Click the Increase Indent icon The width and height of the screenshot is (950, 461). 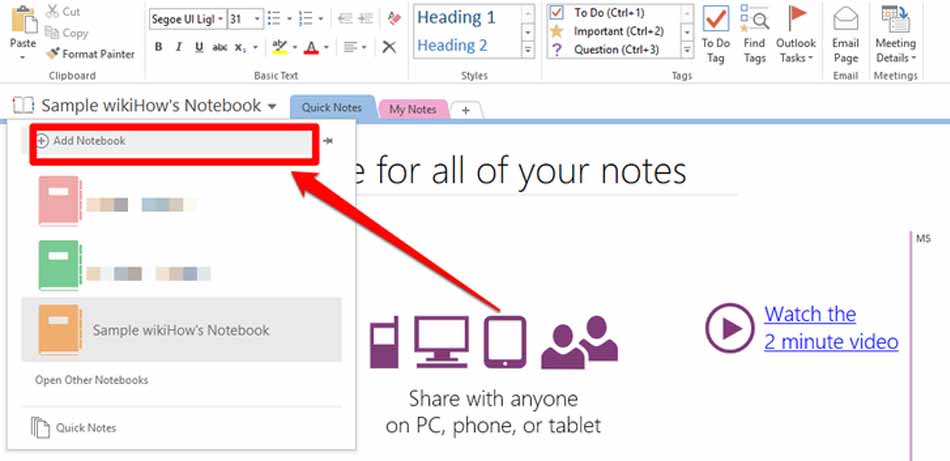coord(365,19)
